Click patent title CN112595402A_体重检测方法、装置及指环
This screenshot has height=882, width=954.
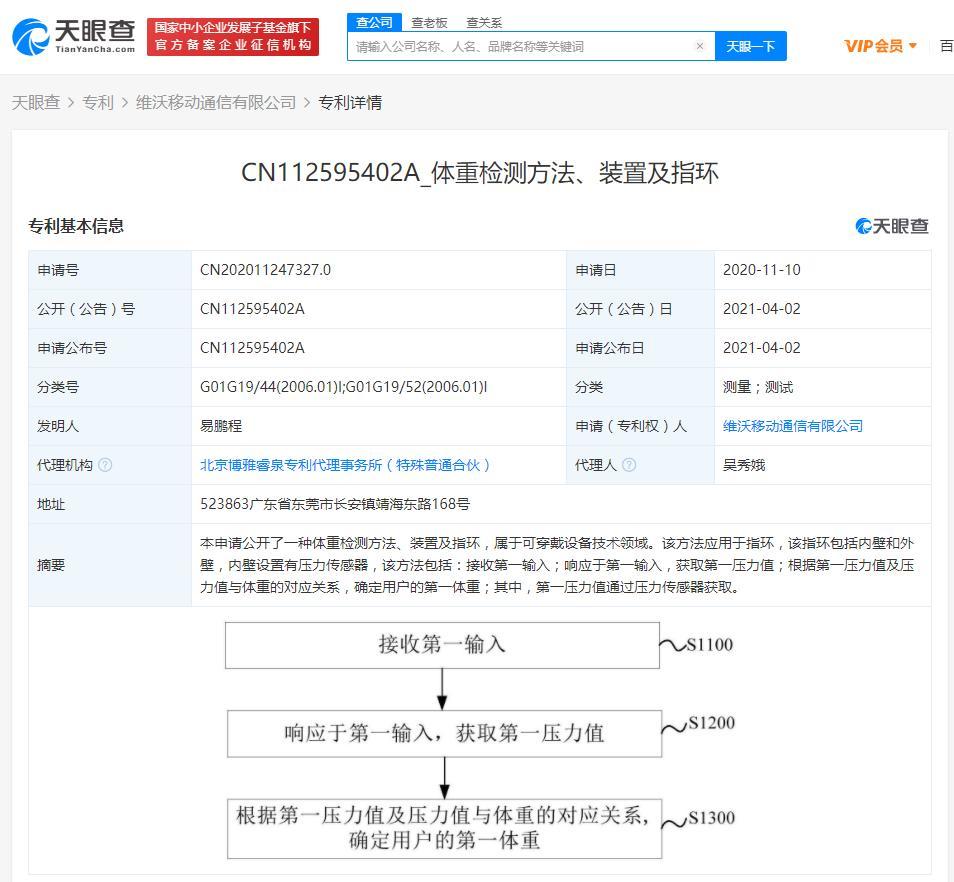(480, 173)
